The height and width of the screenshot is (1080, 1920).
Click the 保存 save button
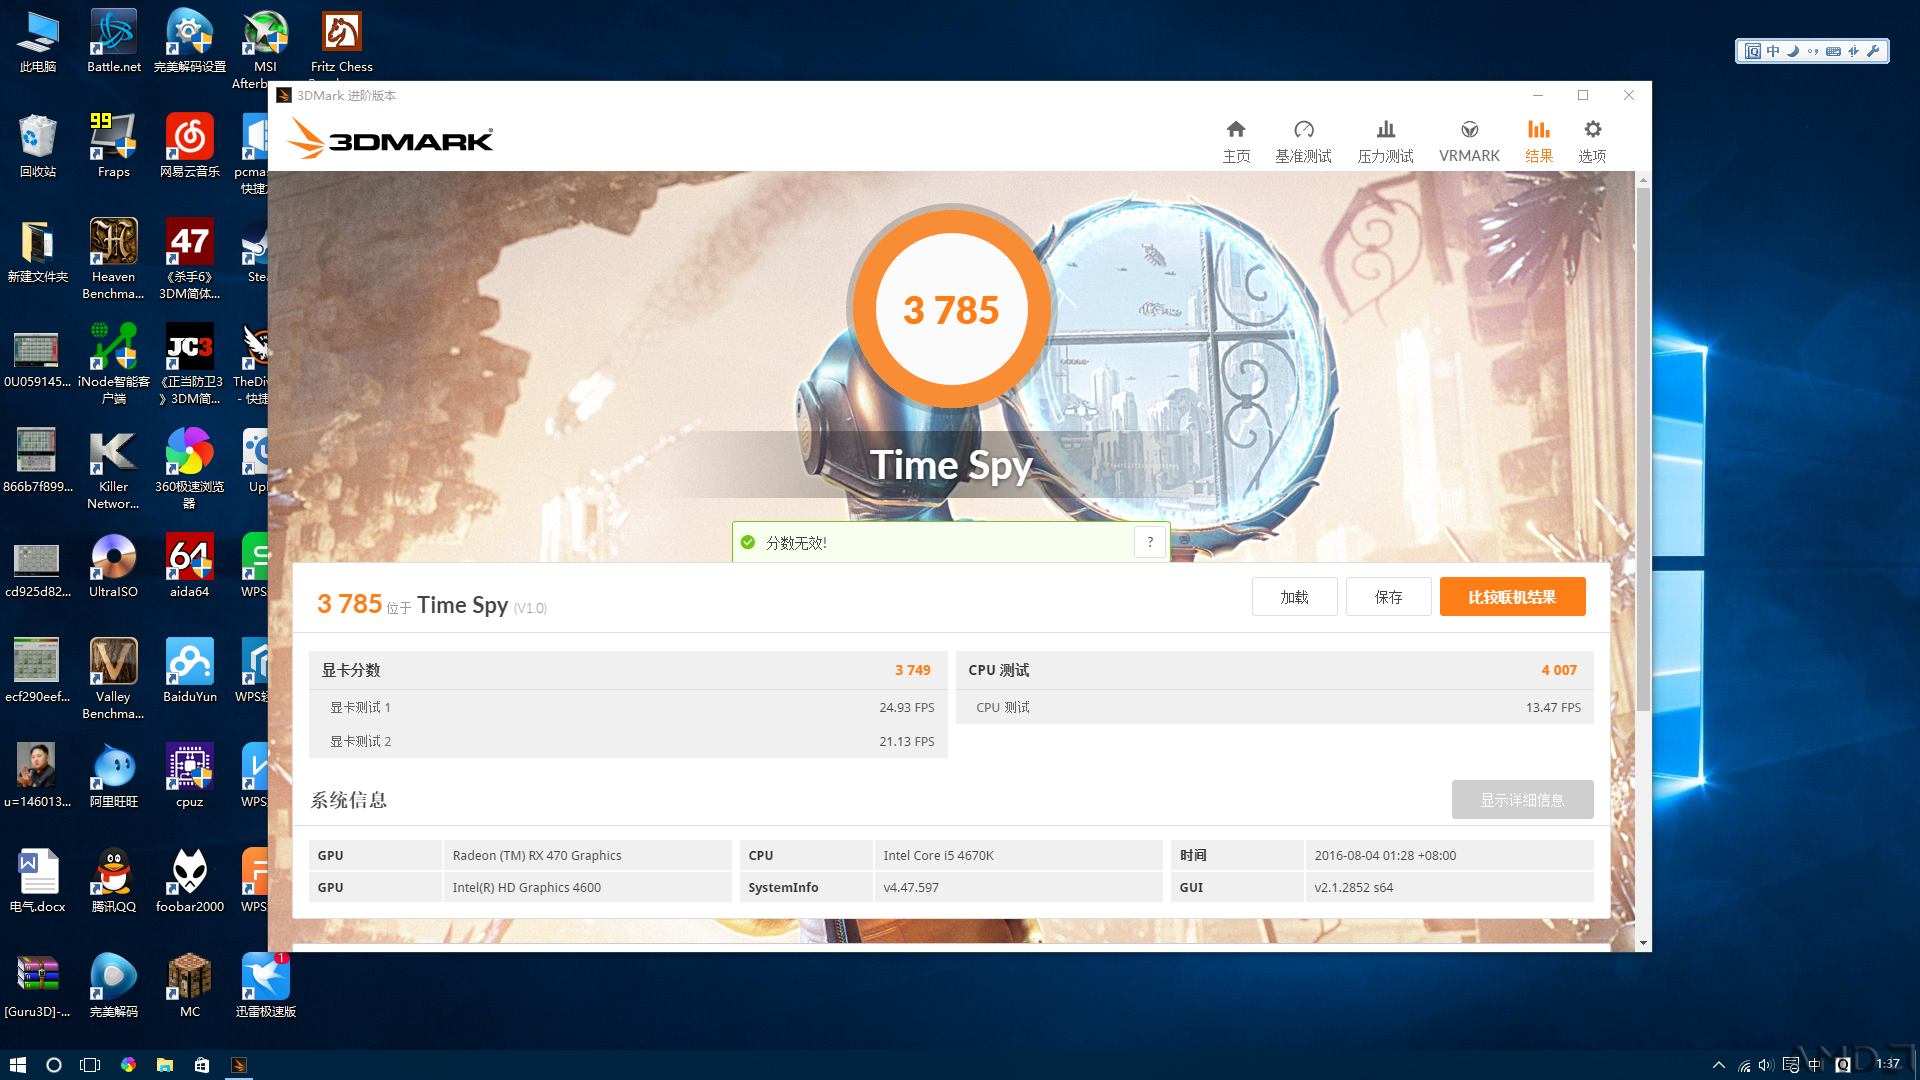[x=1388, y=597]
